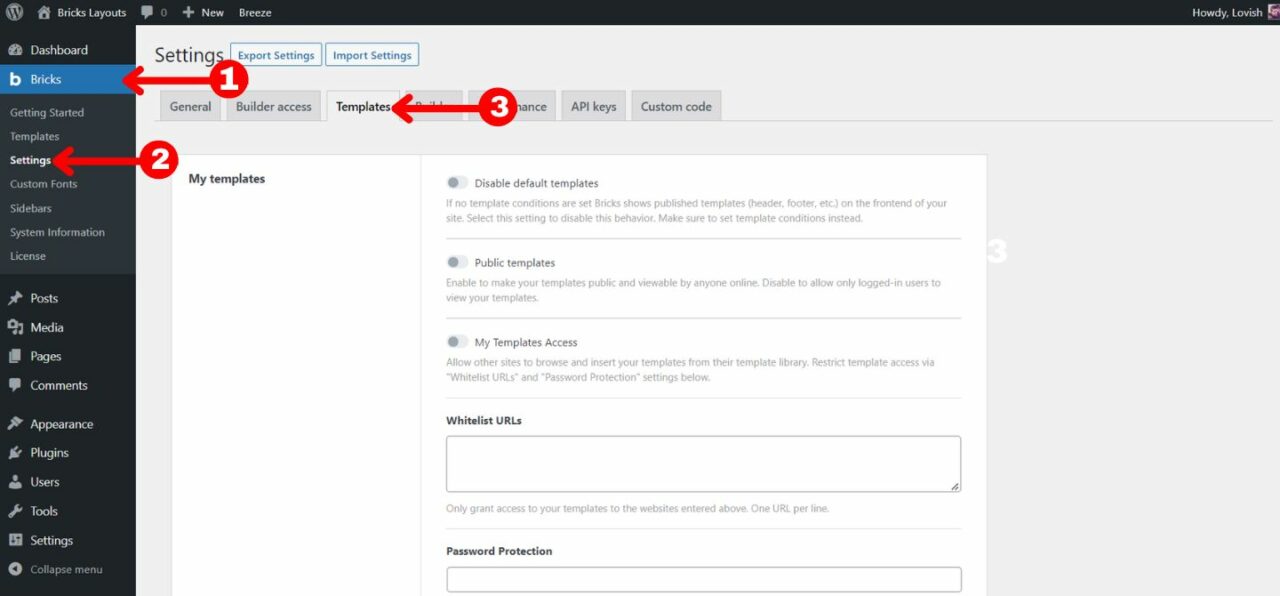The width and height of the screenshot is (1280, 596).
Task: Turn on Public templates
Action: click(x=457, y=262)
